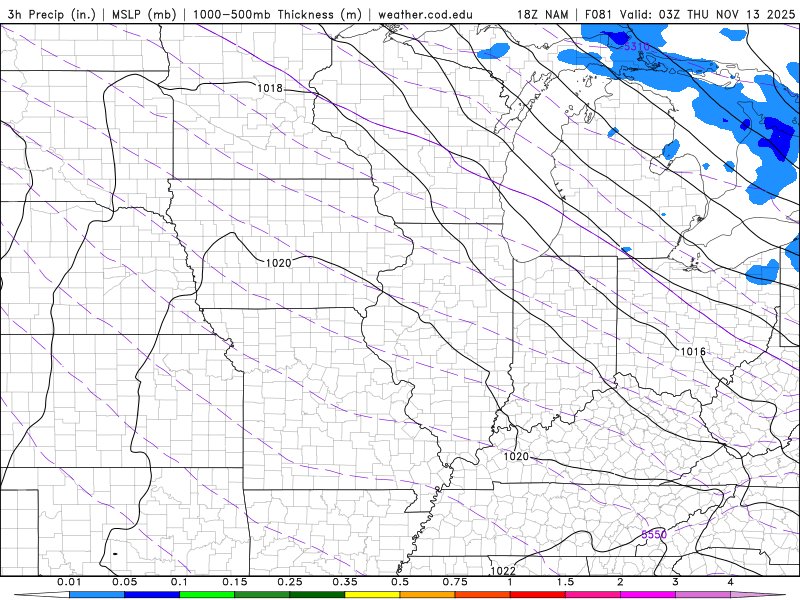800x600 pixels.
Task: Click the '3h Precip (in.)' header text
Action: [52, 14]
